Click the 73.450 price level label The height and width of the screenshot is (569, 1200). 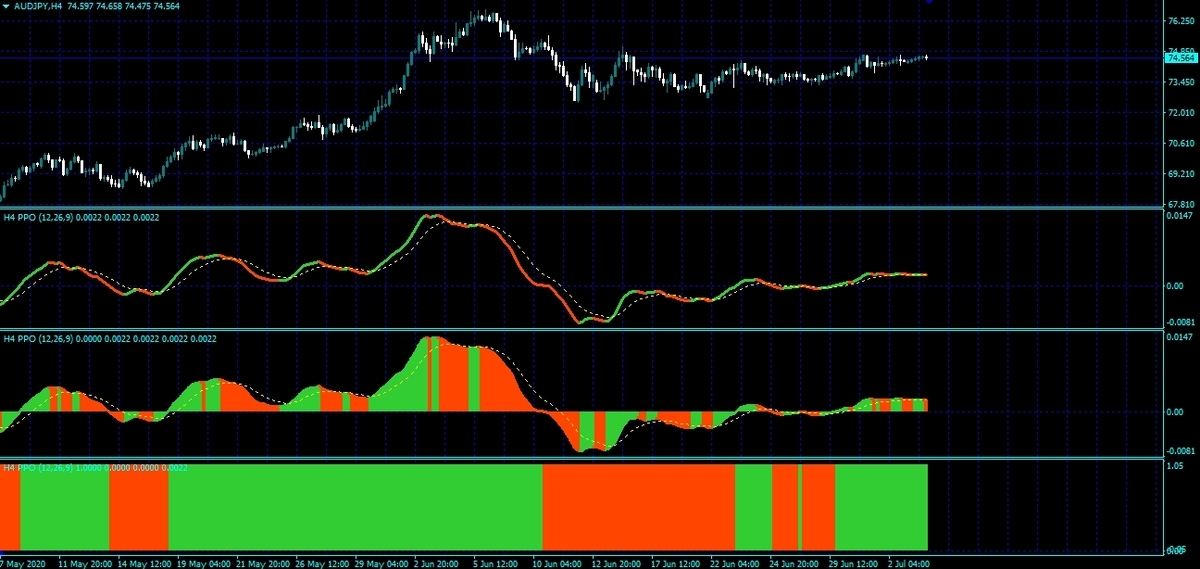click(1181, 82)
